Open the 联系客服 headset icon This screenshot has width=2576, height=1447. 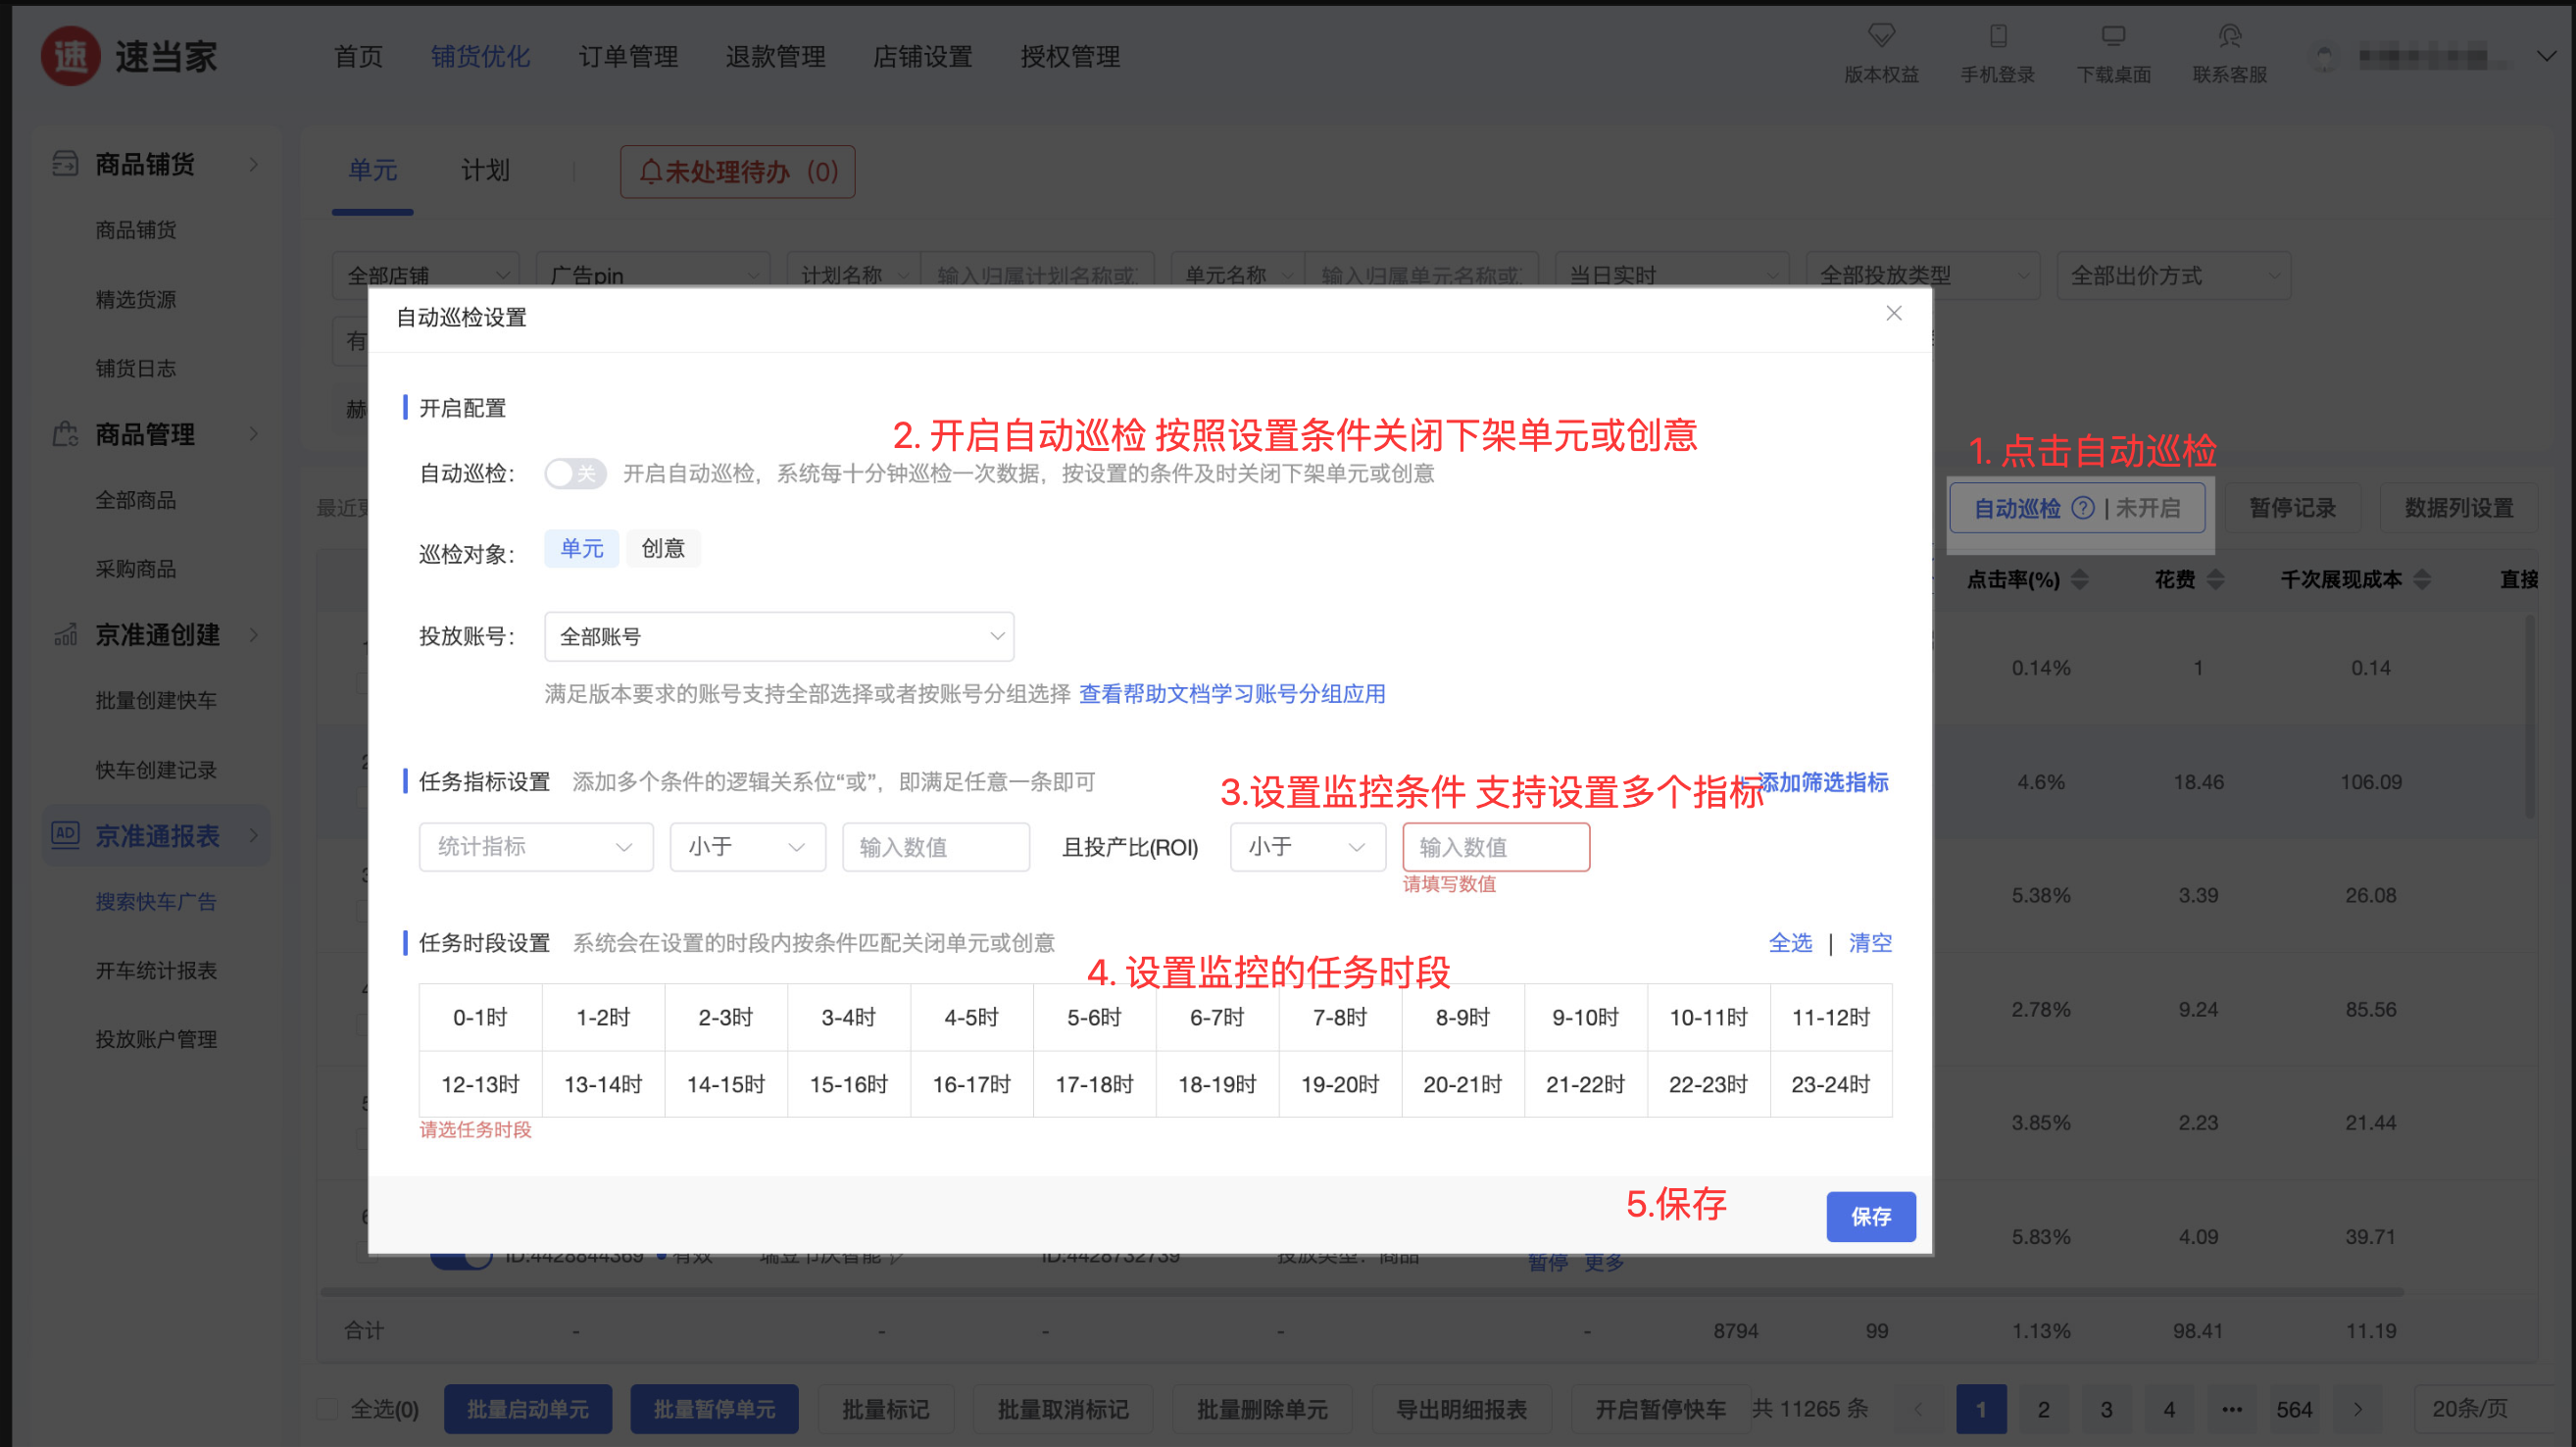click(x=2229, y=36)
